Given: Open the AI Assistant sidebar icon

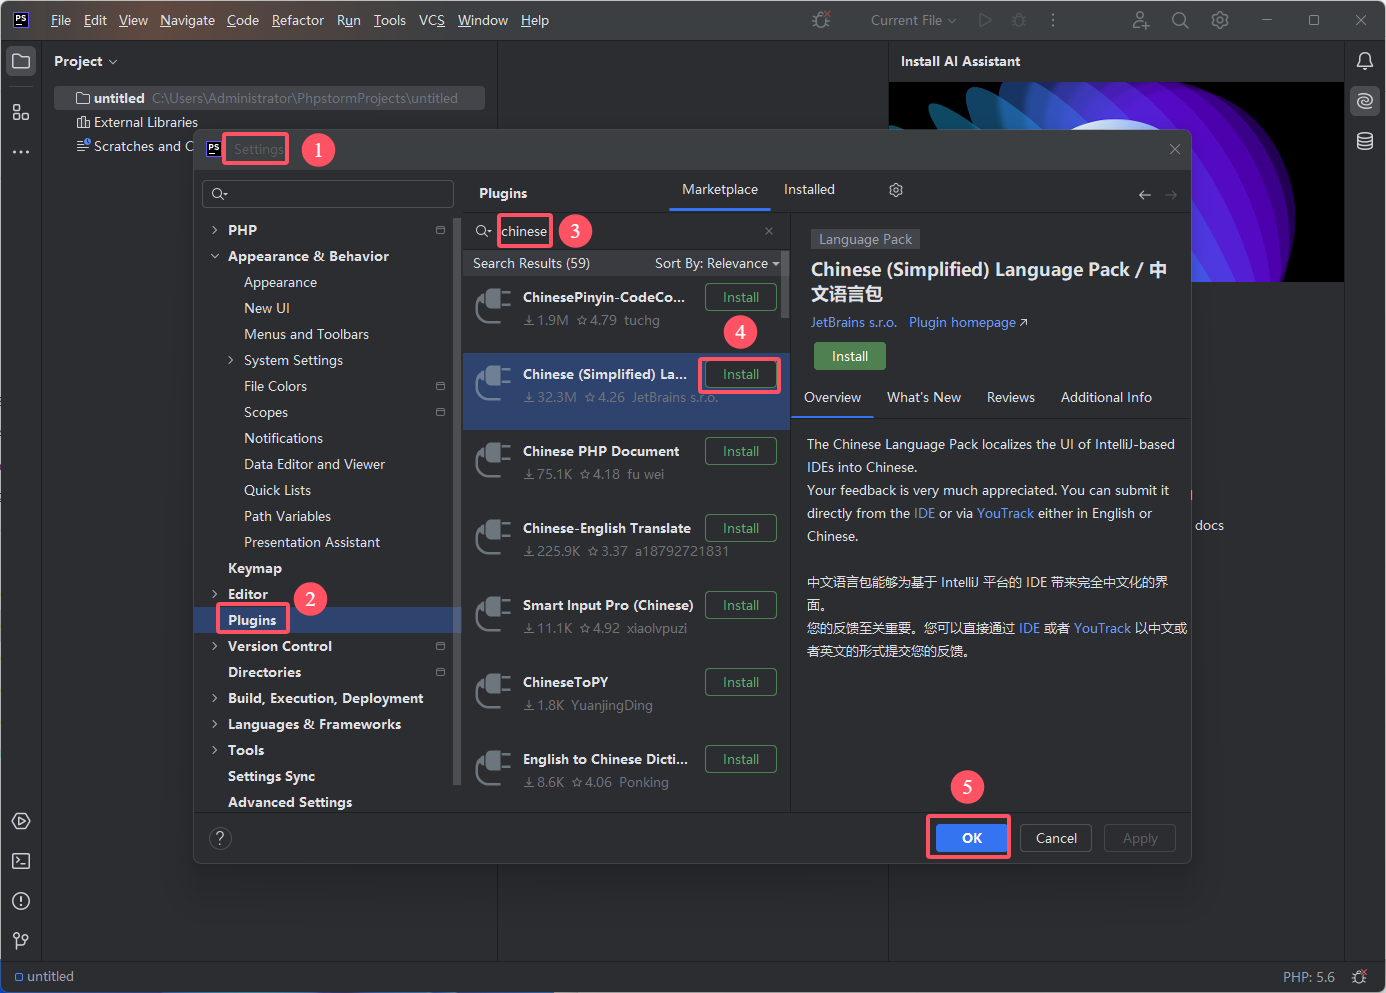Looking at the screenshot, I should [1365, 101].
